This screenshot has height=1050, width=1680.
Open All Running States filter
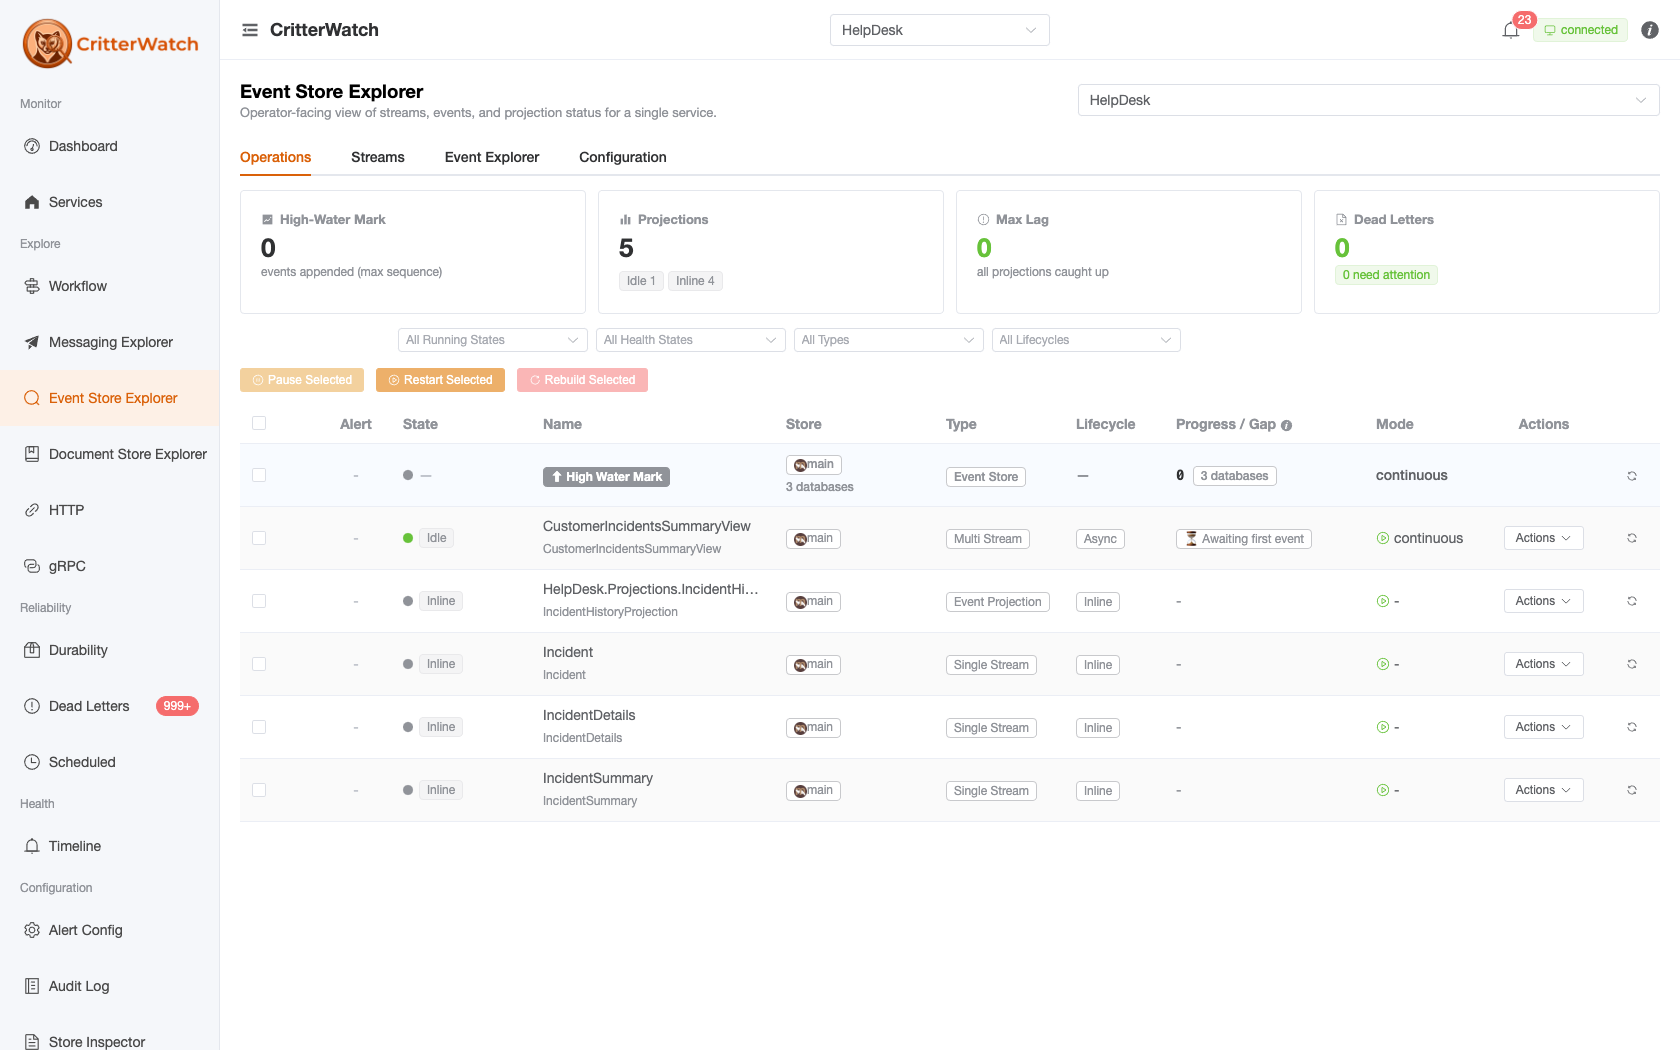pyautogui.click(x=492, y=340)
